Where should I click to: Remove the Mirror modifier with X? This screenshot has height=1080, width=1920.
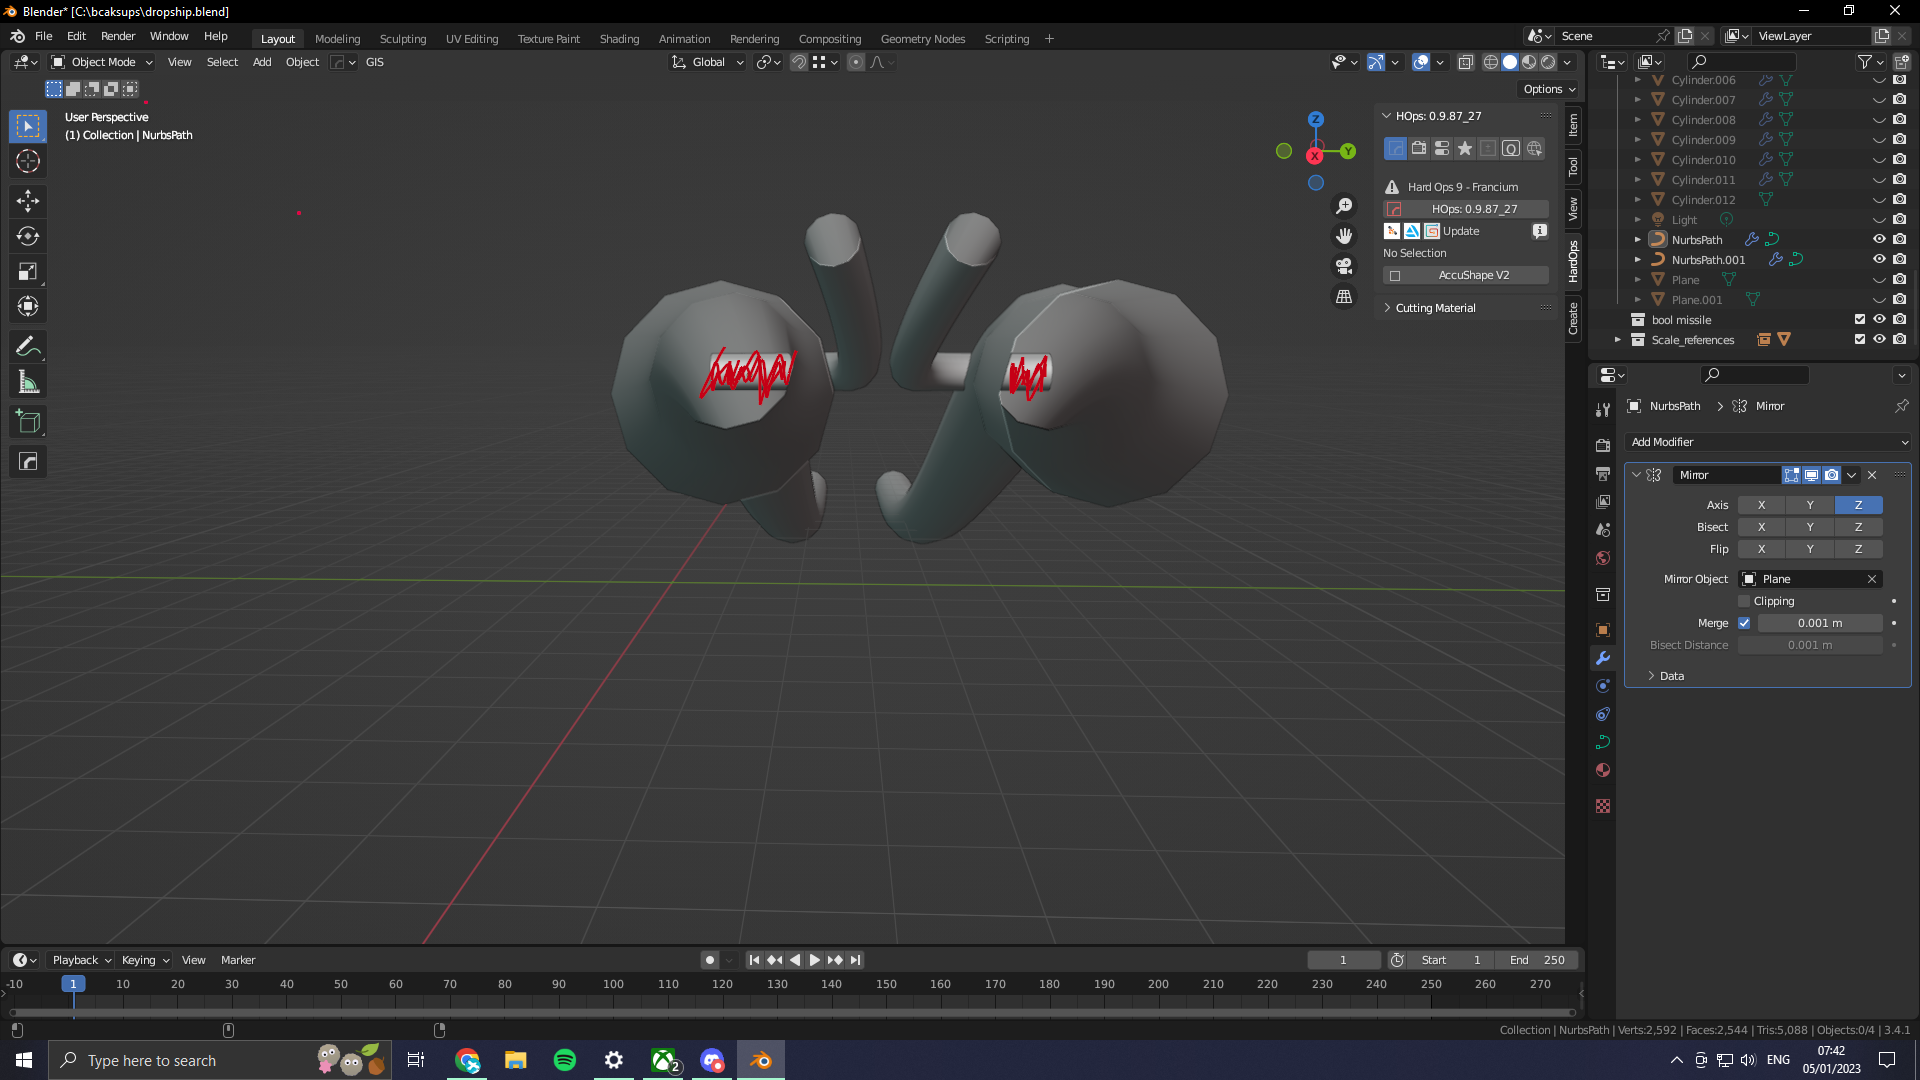tap(1872, 475)
